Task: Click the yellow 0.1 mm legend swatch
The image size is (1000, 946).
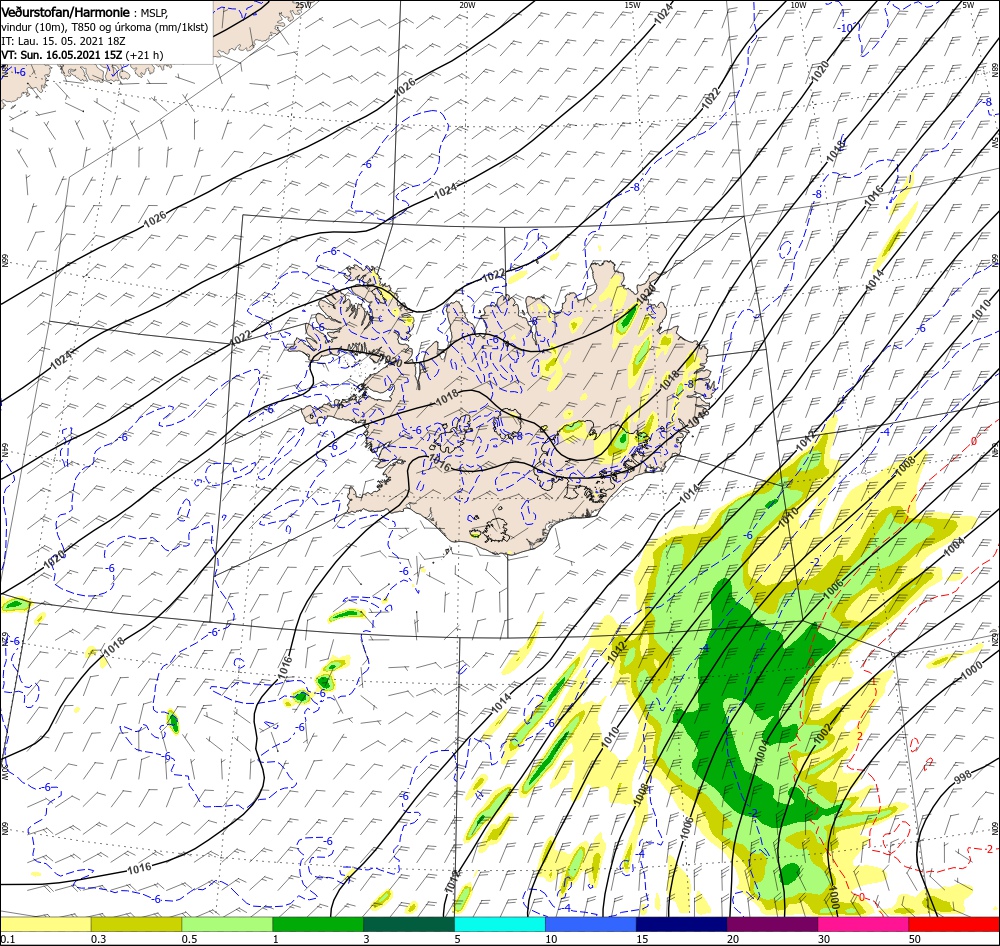Action: tap(46, 924)
